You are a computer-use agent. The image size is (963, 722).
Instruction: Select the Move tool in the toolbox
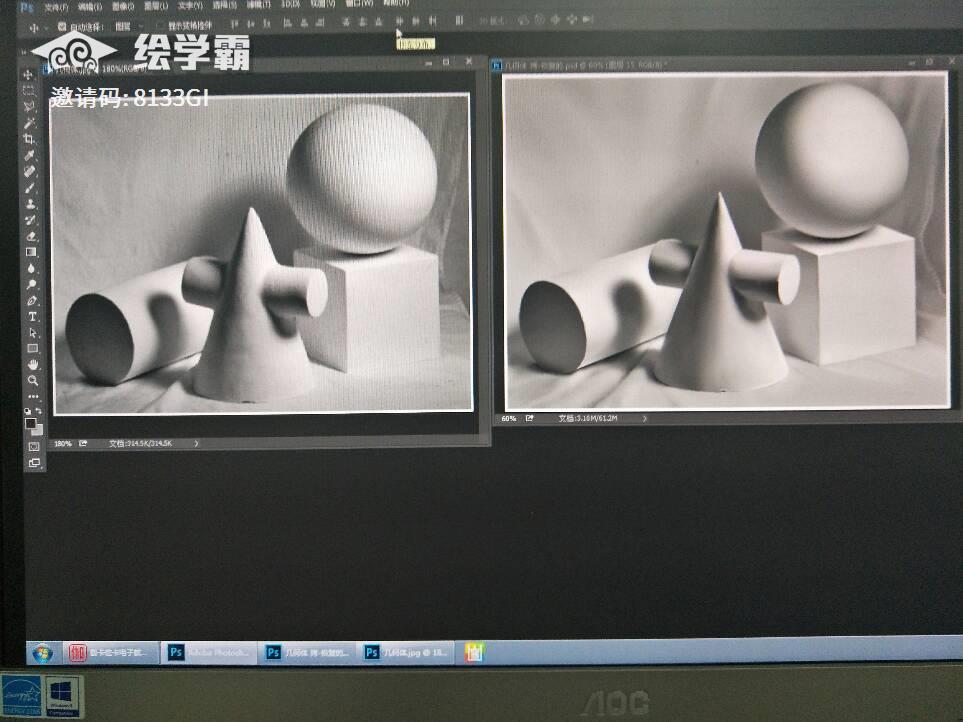pyautogui.click(x=28, y=75)
